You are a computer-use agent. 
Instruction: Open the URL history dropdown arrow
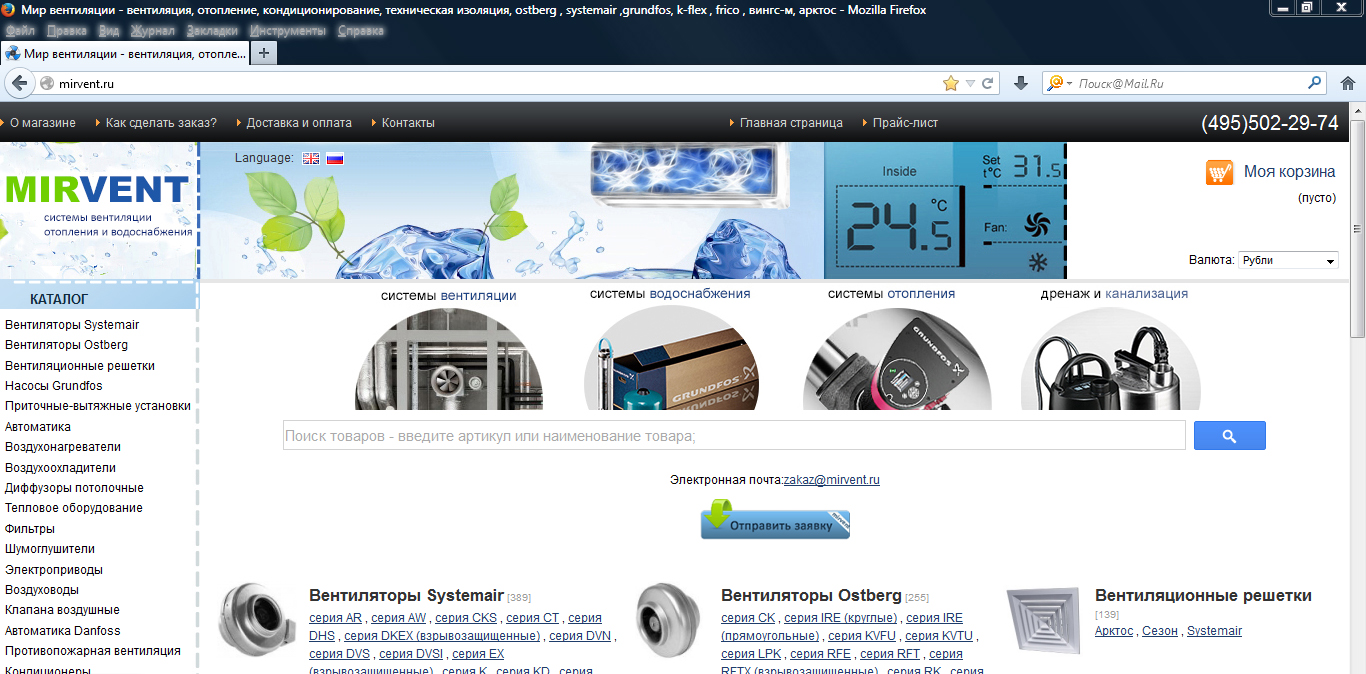coord(970,83)
